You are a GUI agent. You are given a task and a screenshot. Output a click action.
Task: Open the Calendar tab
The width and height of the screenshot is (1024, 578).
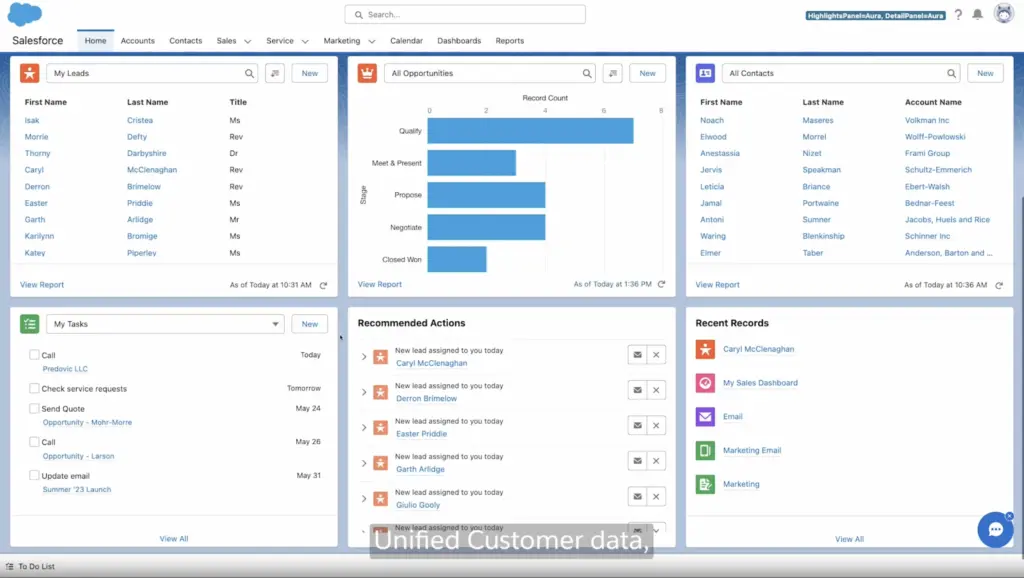pyautogui.click(x=406, y=40)
